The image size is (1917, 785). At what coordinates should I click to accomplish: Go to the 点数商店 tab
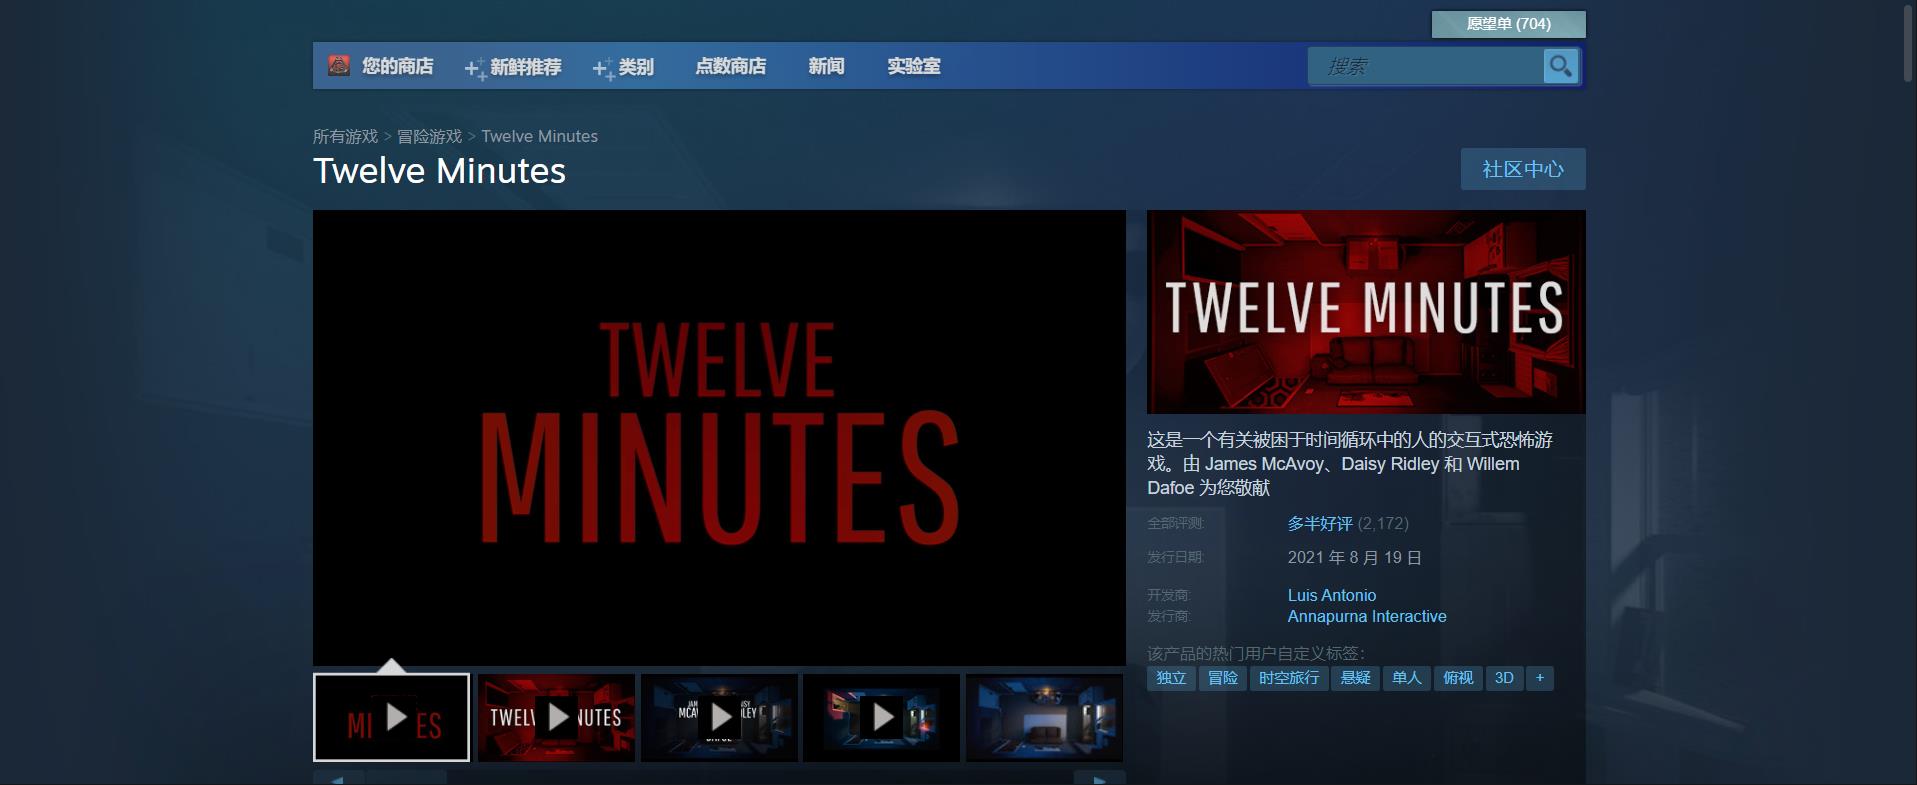[x=730, y=67]
